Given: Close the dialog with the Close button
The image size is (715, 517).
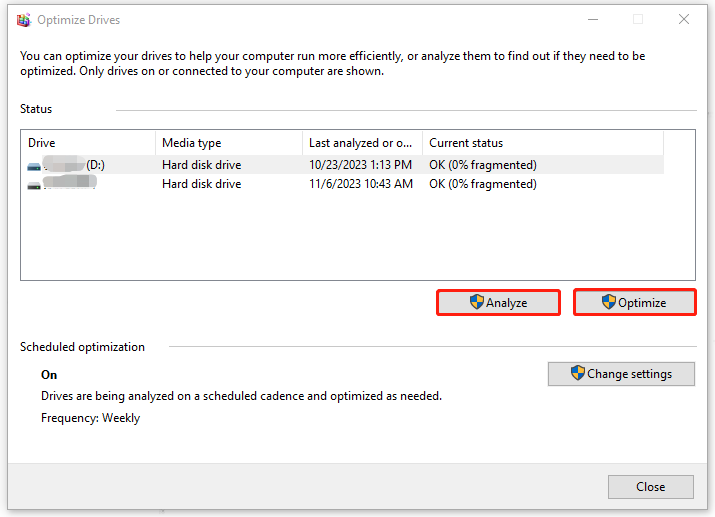Looking at the screenshot, I should click(x=650, y=487).
